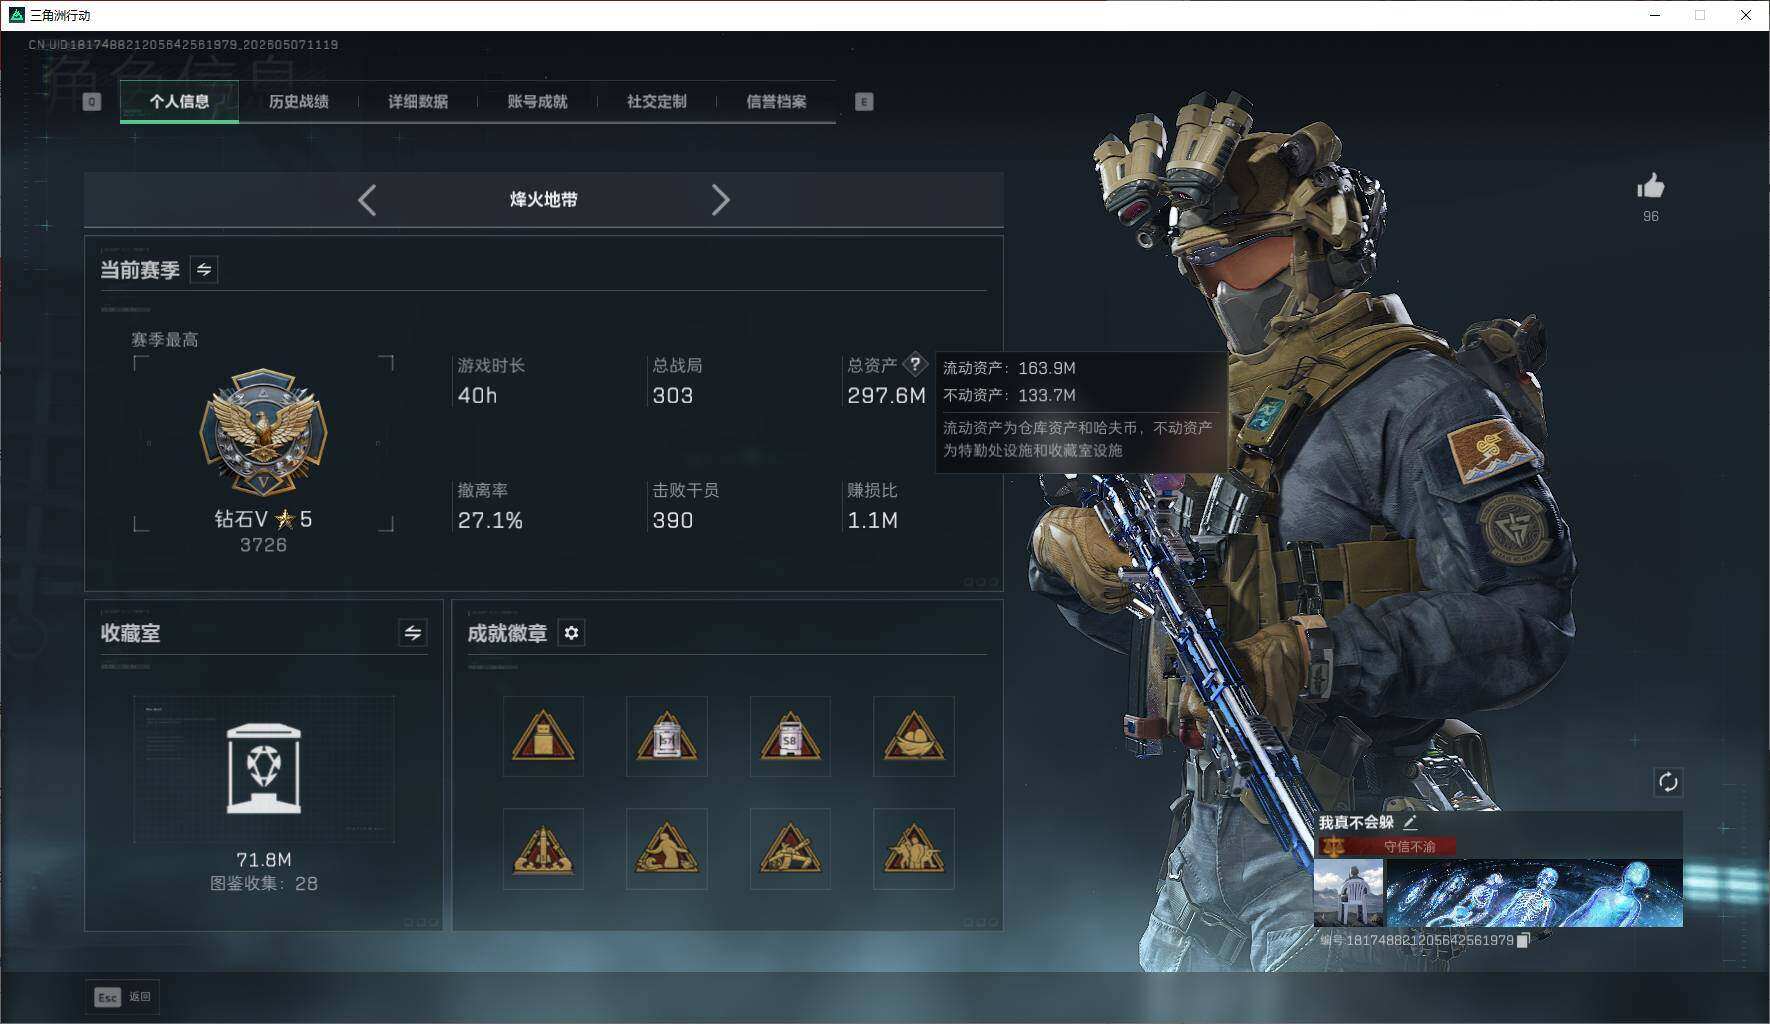Viewport: 1770px width, 1024px height.
Task: Click the like count 96
Action: [1651, 216]
